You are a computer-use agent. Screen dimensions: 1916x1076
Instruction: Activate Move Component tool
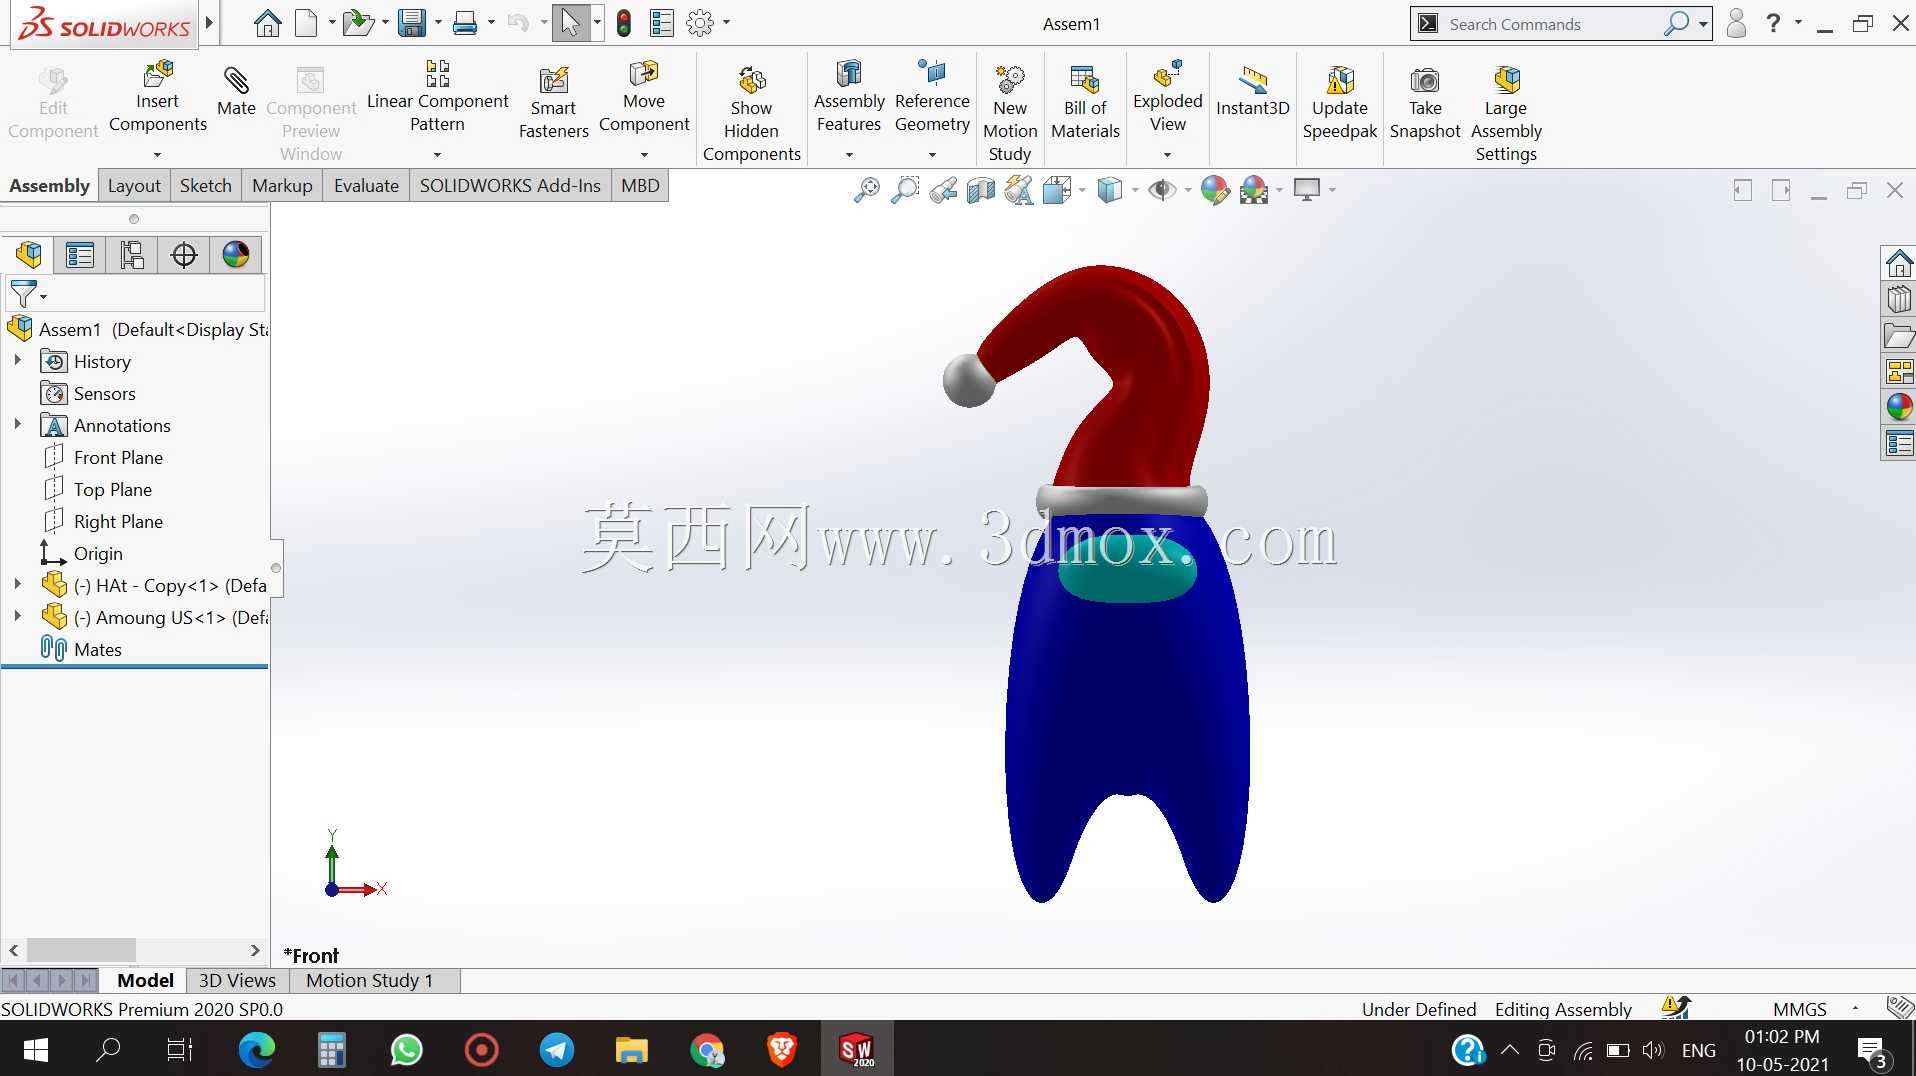point(644,96)
